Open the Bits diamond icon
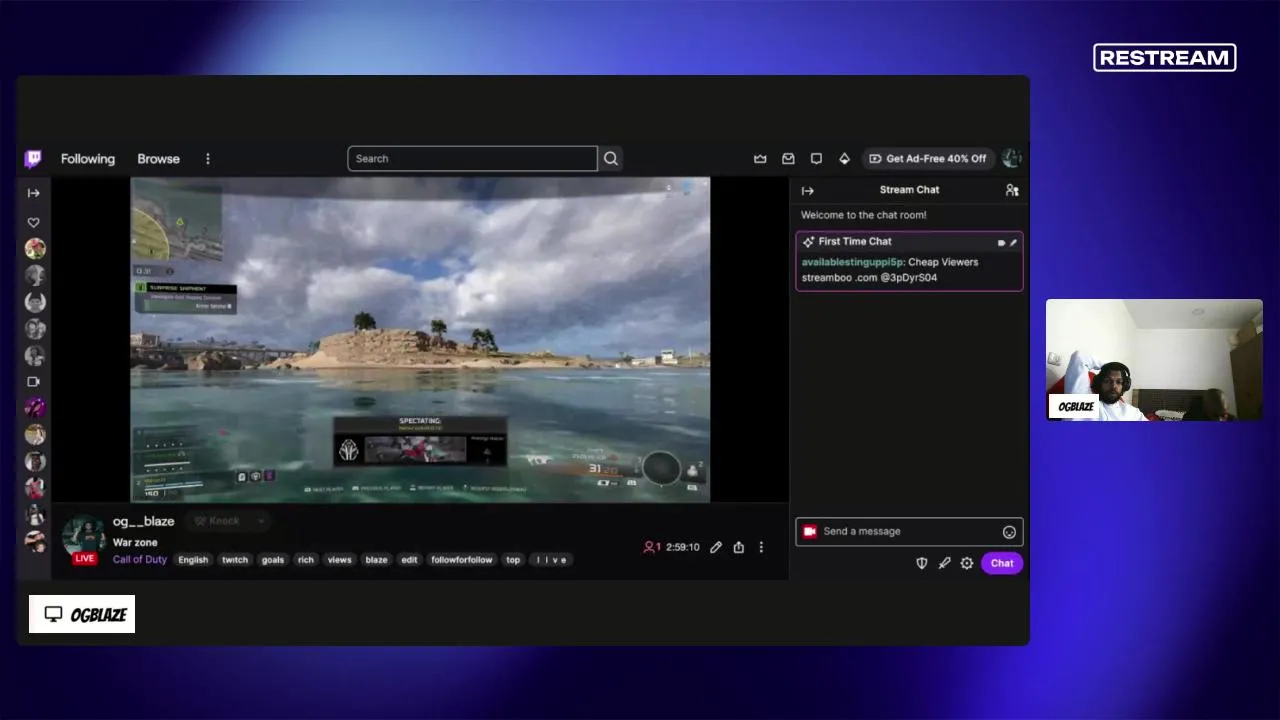 point(844,158)
